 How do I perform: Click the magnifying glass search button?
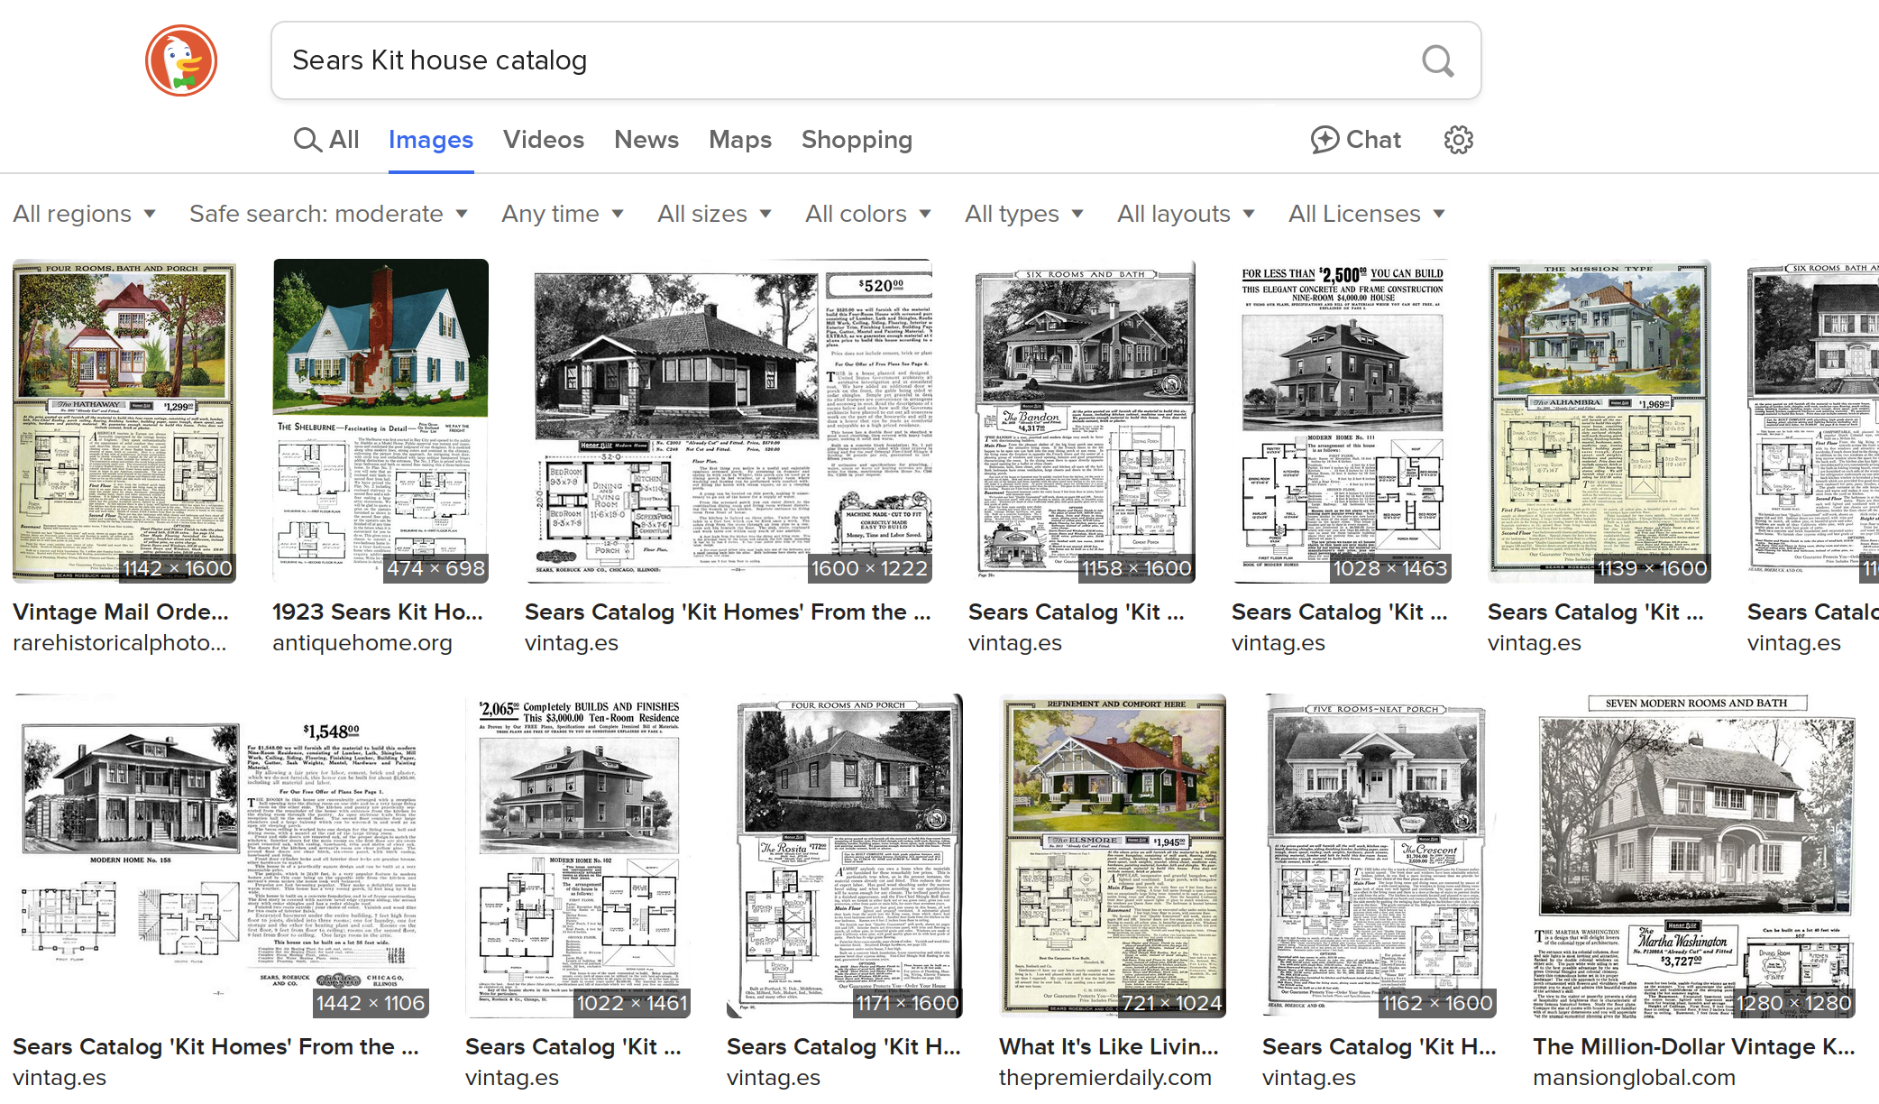coord(1437,61)
